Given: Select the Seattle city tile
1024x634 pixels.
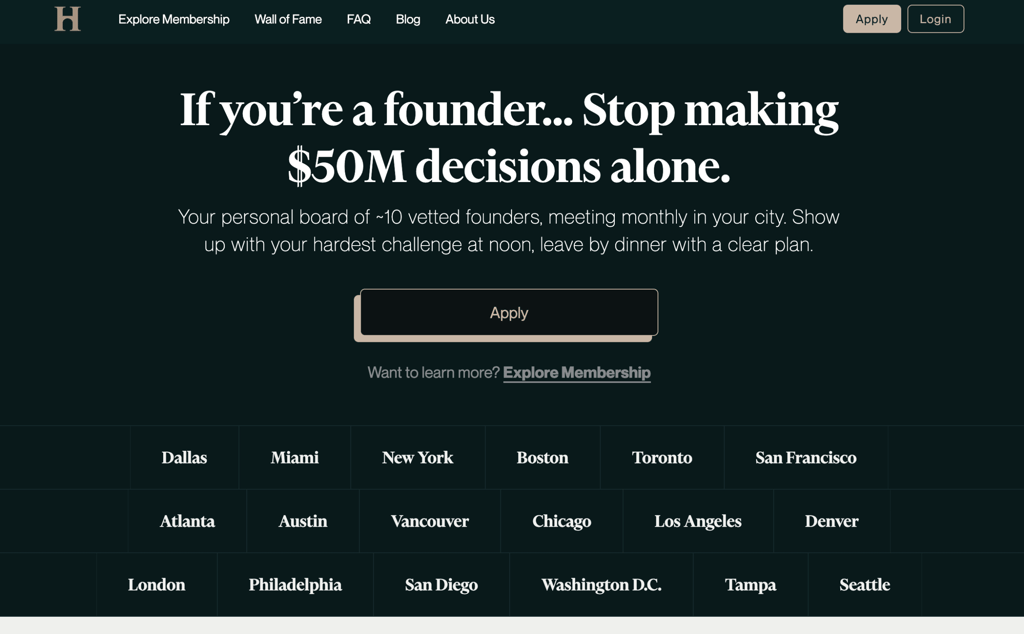Looking at the screenshot, I should coord(865,584).
